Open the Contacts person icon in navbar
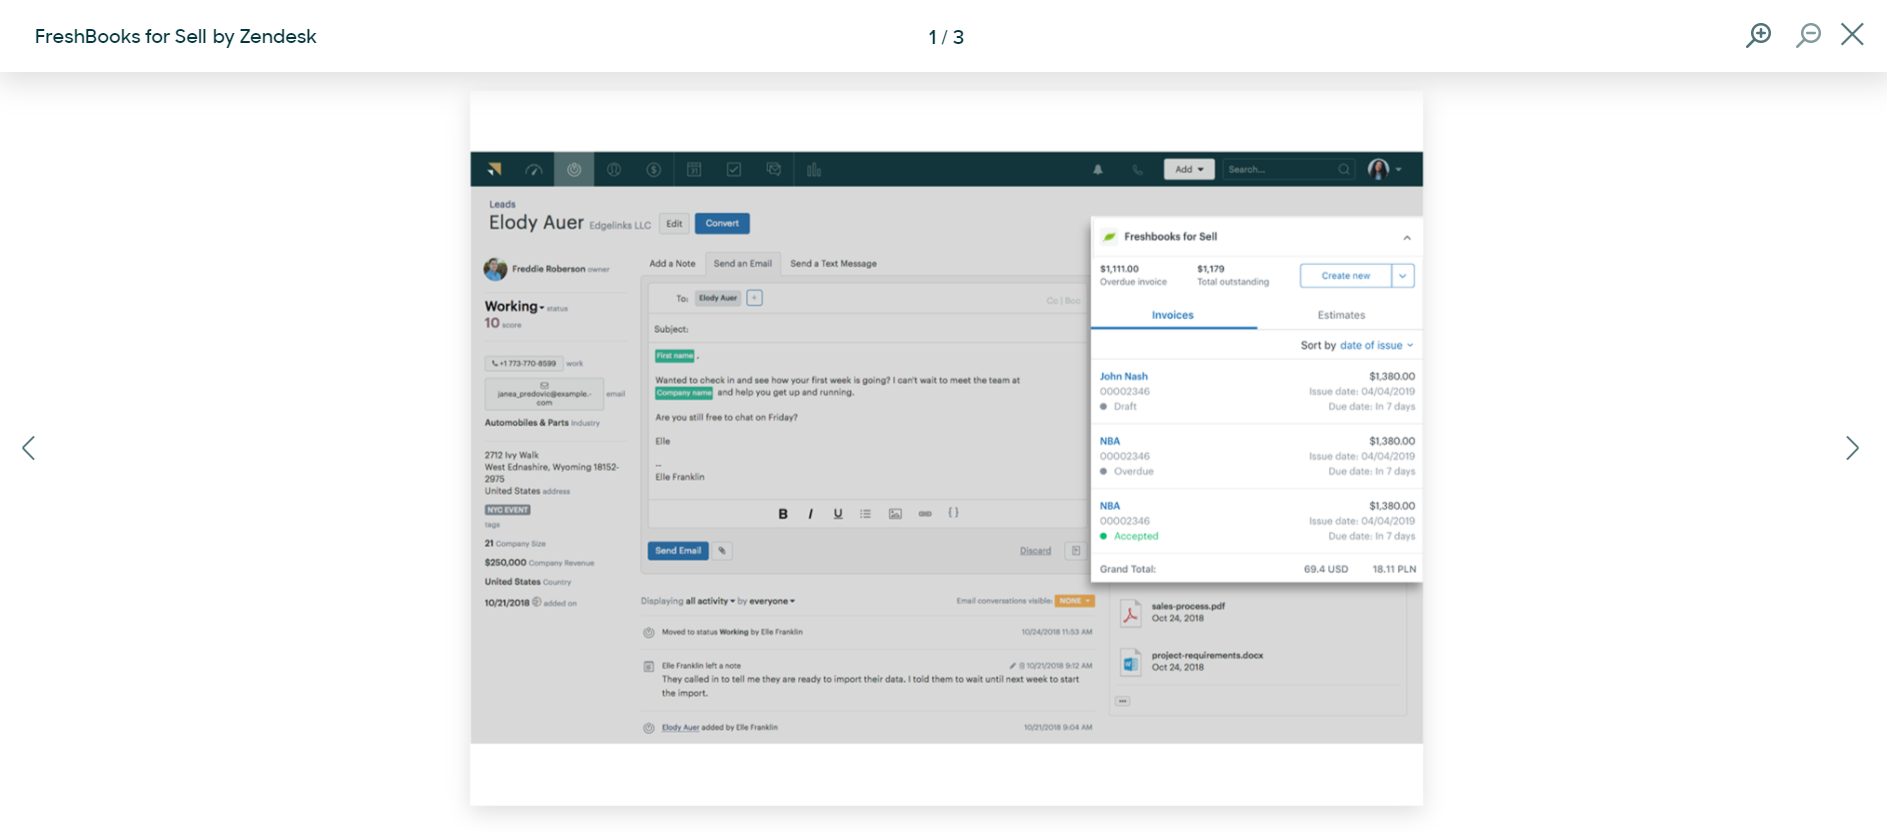 tap(614, 170)
